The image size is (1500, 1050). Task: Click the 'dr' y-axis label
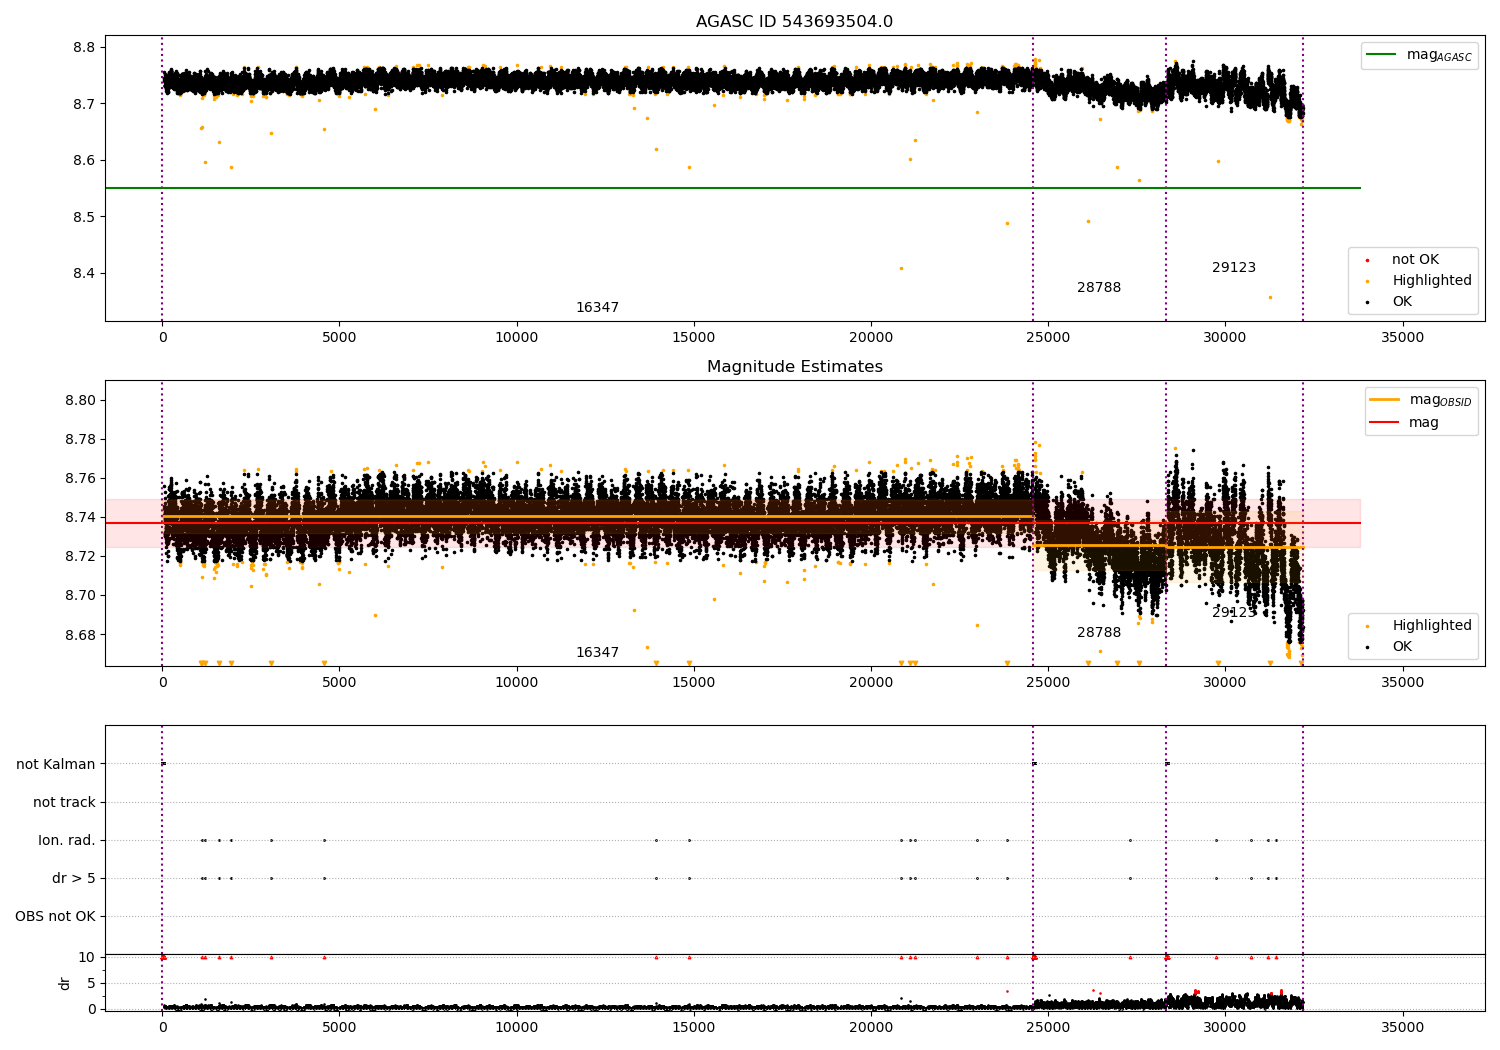65,983
